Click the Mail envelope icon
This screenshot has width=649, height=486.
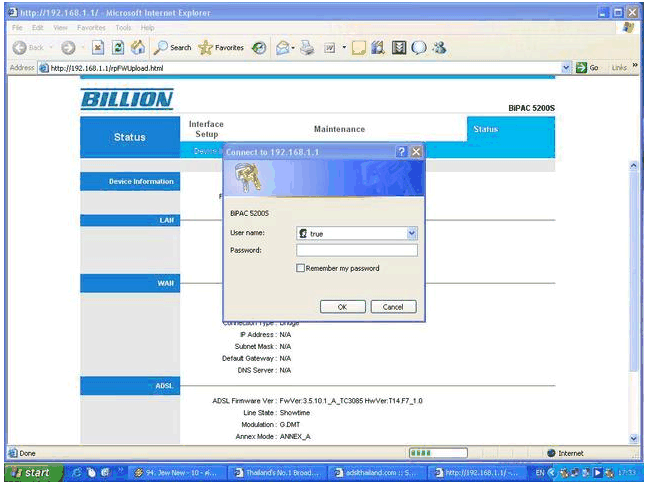tap(283, 48)
